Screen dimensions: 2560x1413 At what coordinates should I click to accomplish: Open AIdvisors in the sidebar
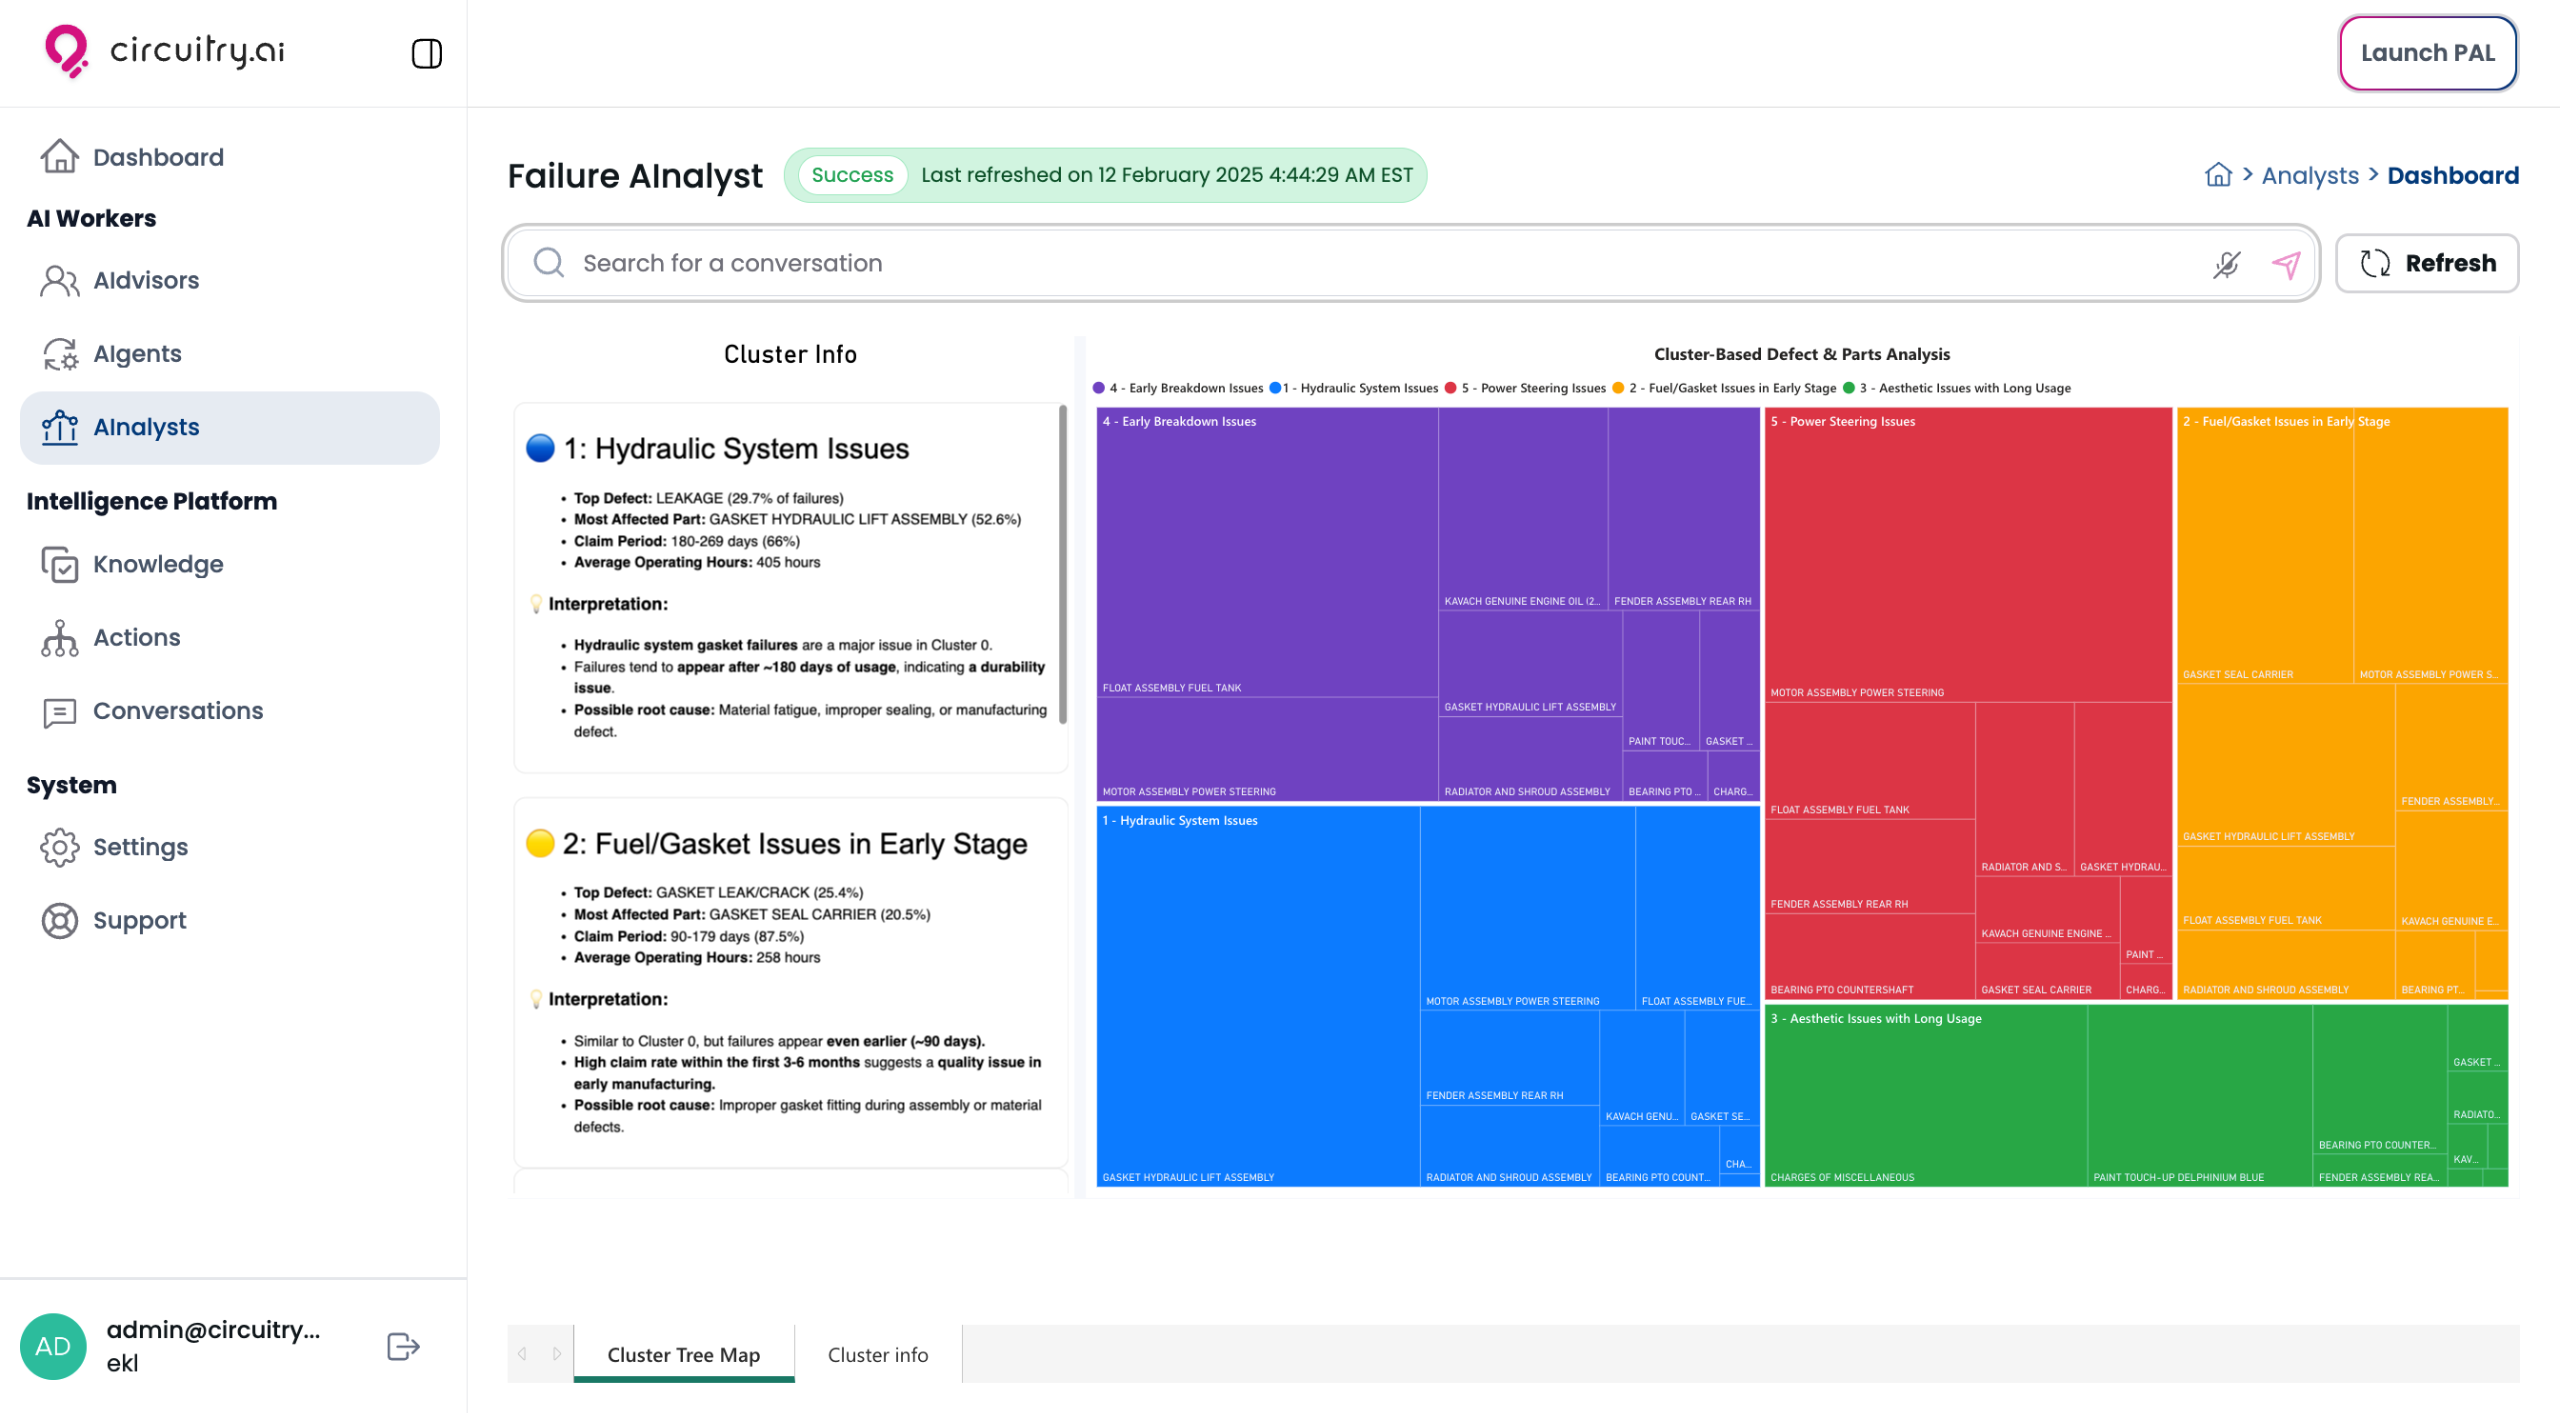146,280
